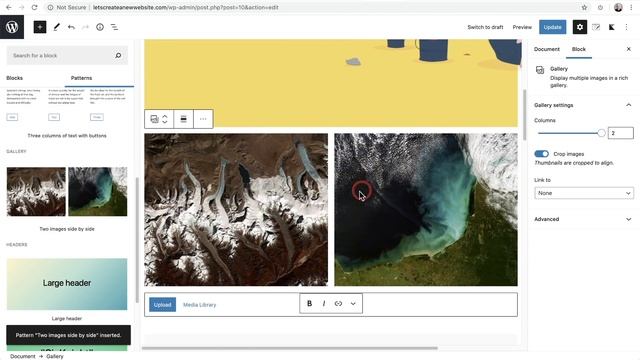Open the browser profile avatar
Viewport: 640px width, 360px height.
[x=618, y=7]
